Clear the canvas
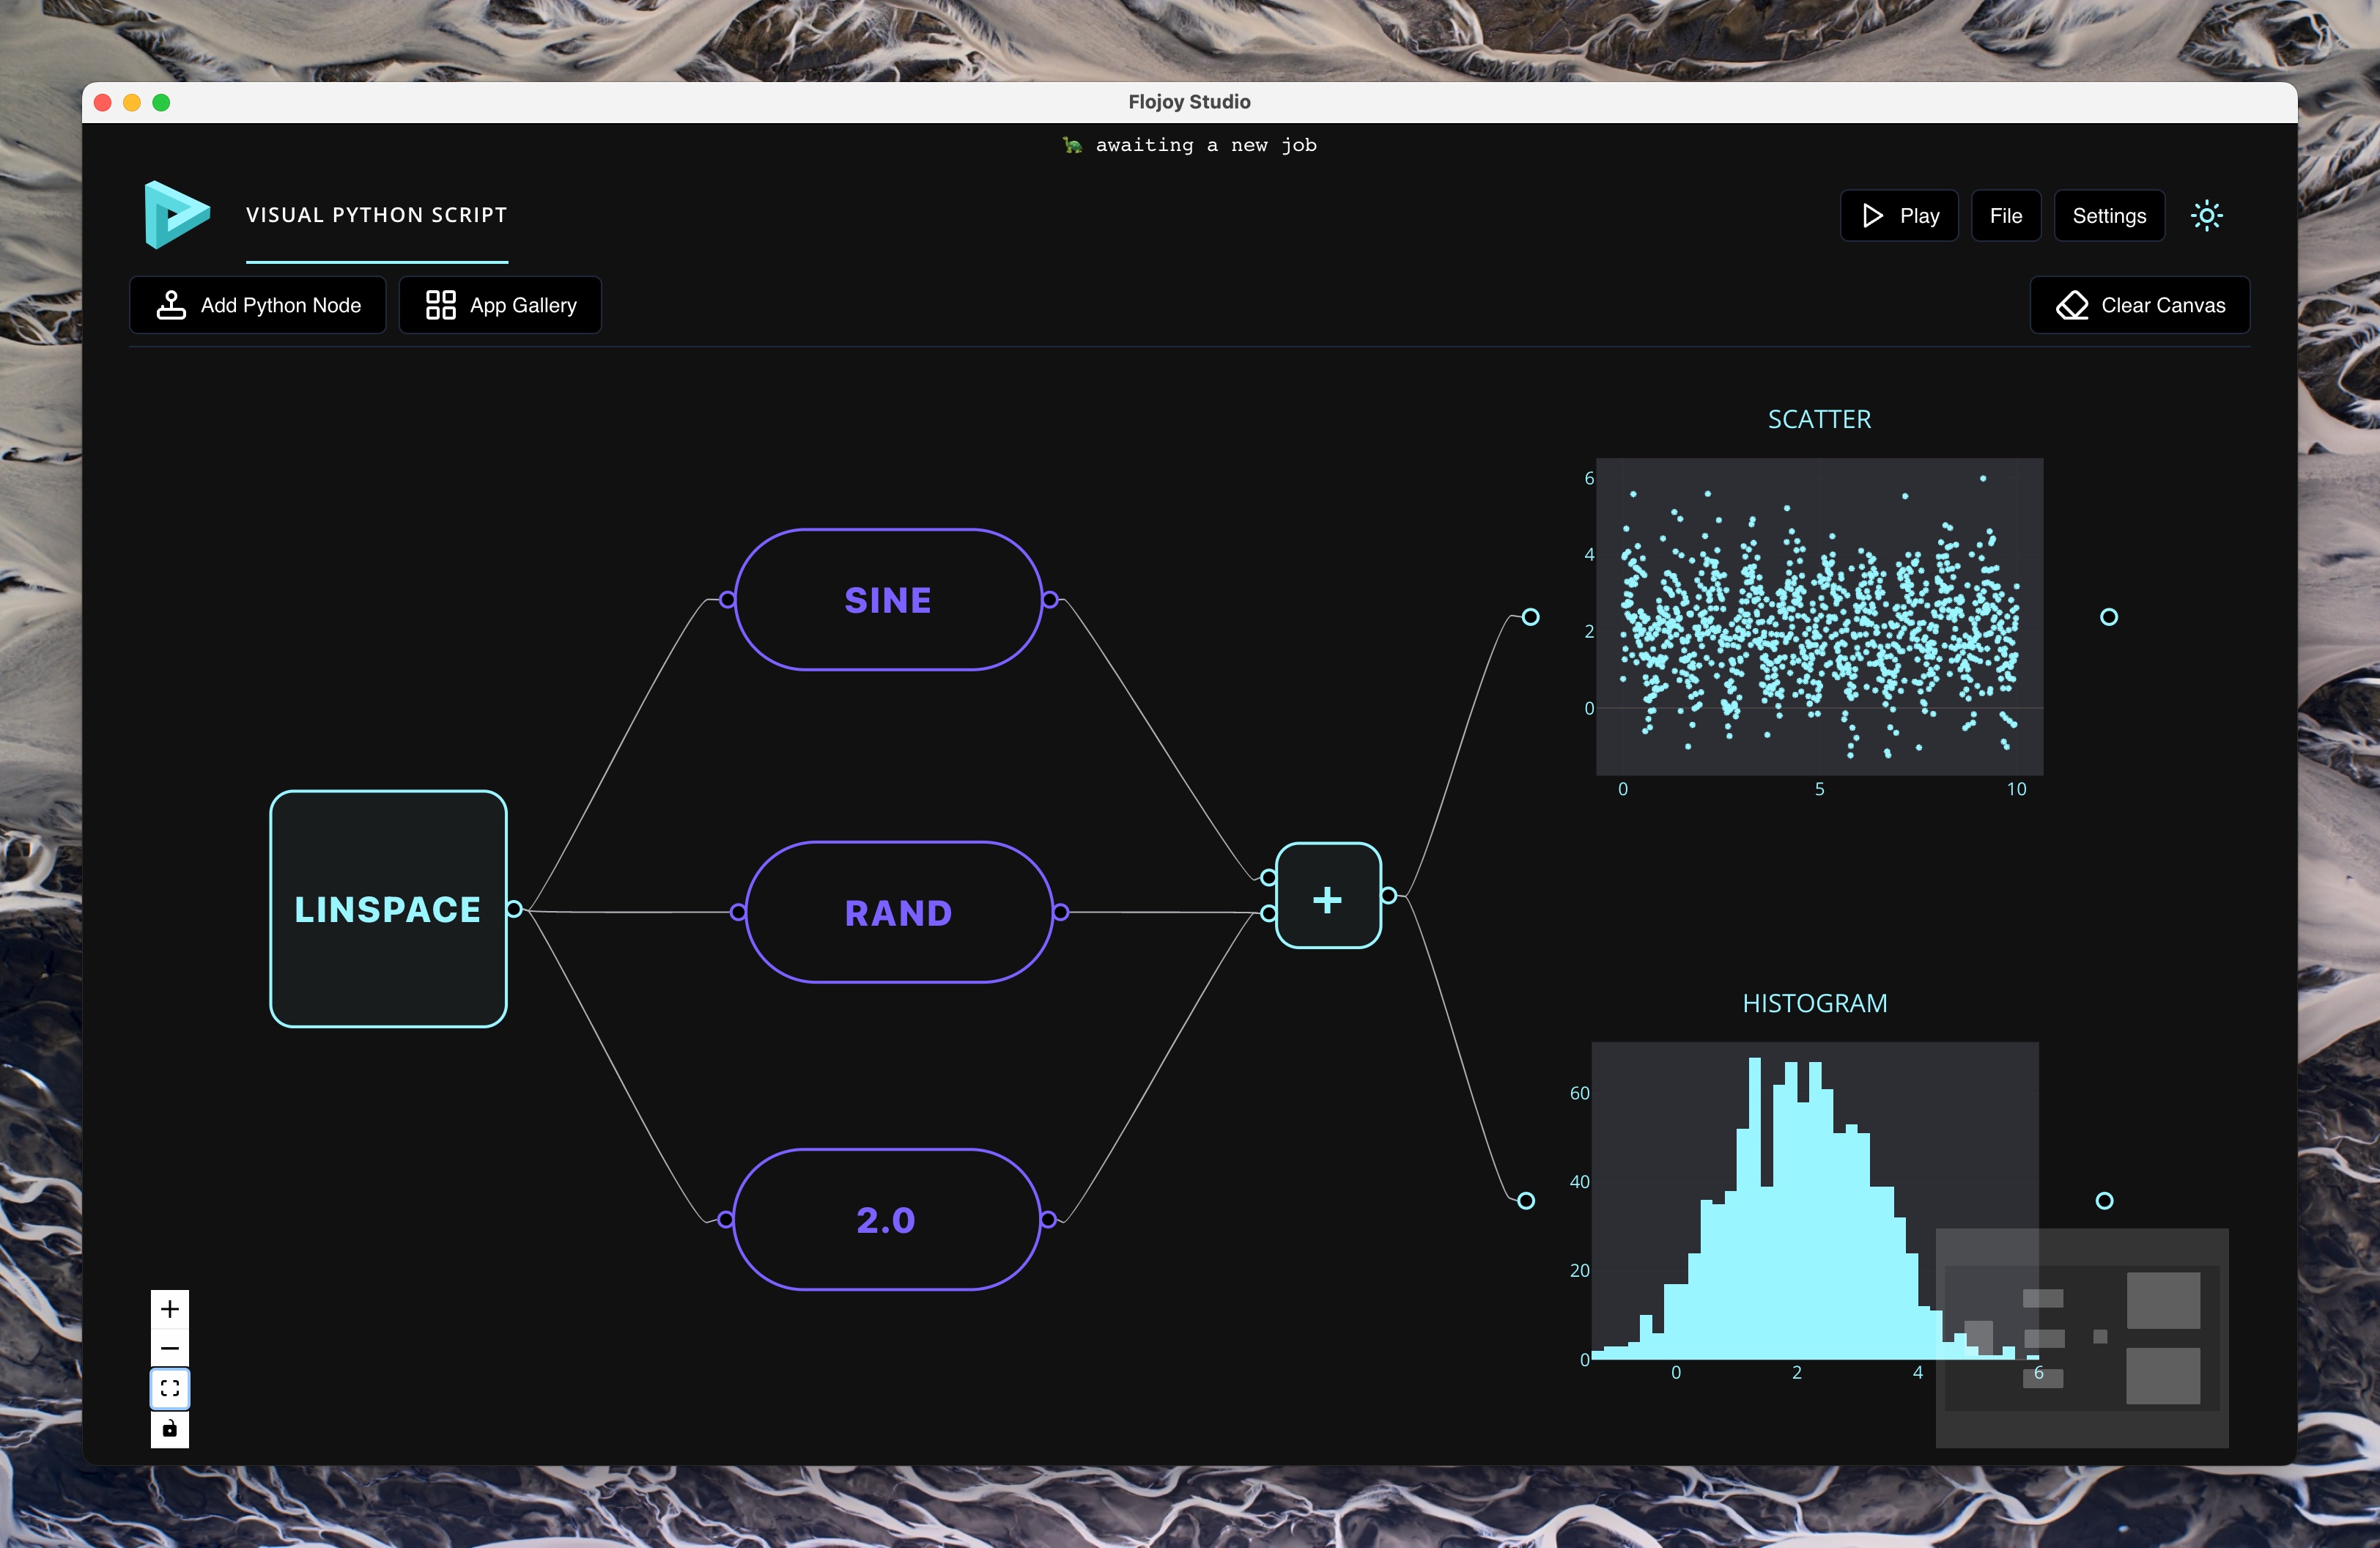This screenshot has width=2380, height=1548. [2139, 305]
